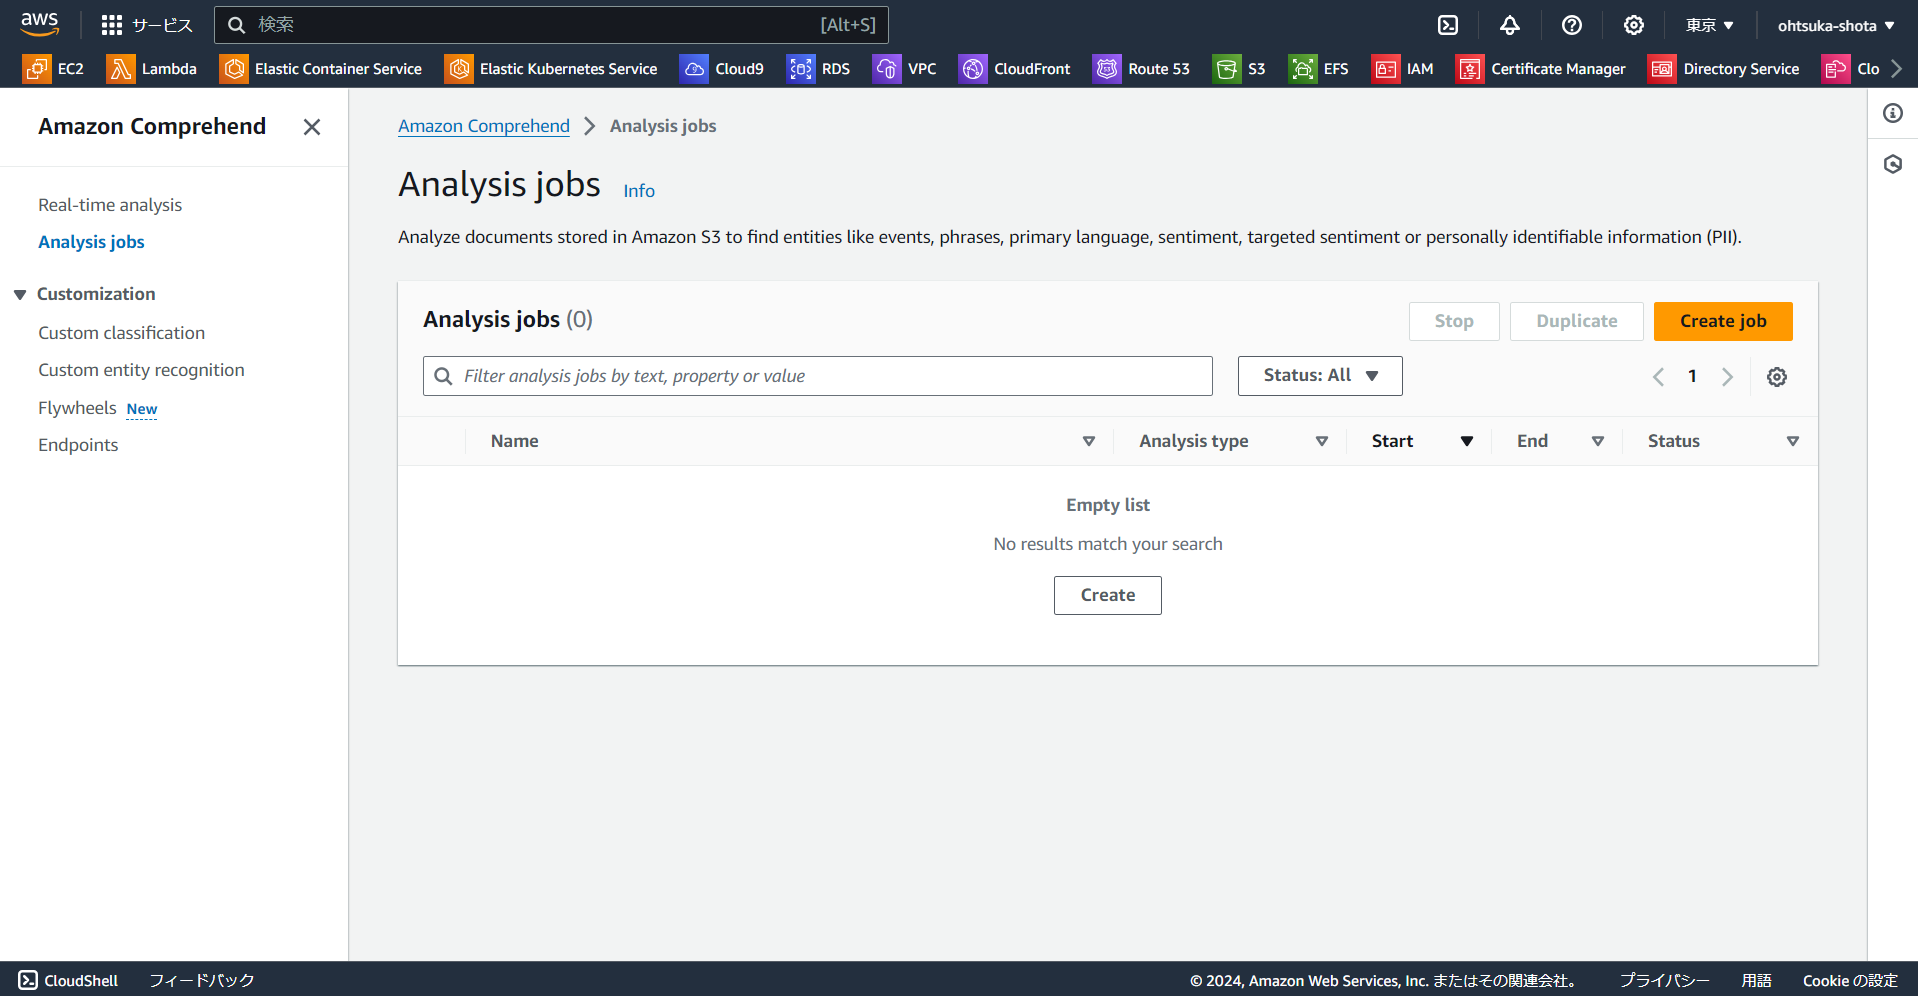Open Endpoints page
This screenshot has width=1918, height=996.
(x=78, y=445)
